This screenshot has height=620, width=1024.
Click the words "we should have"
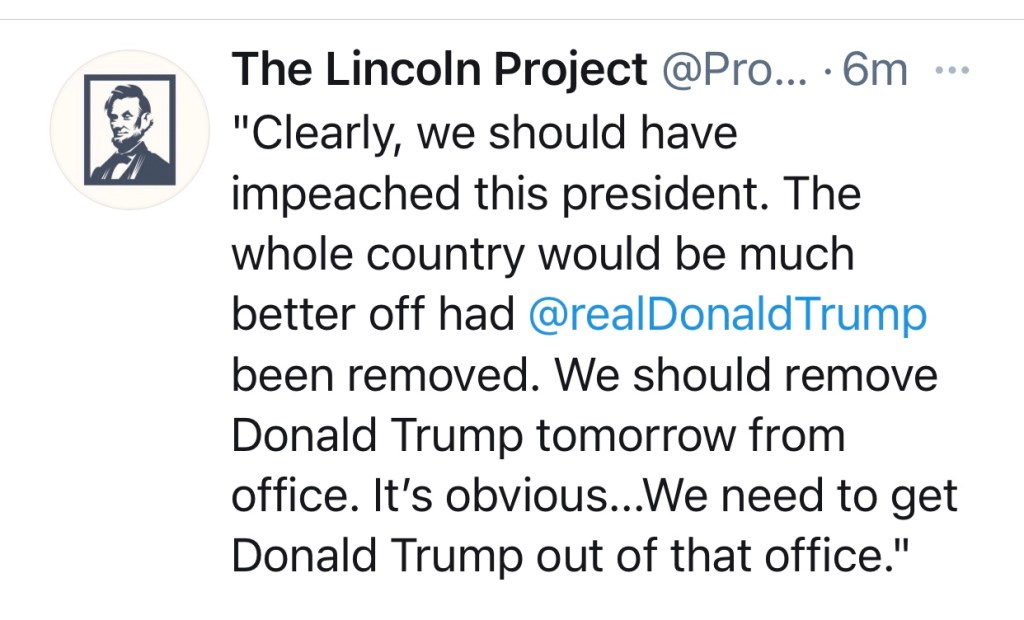click(576, 132)
